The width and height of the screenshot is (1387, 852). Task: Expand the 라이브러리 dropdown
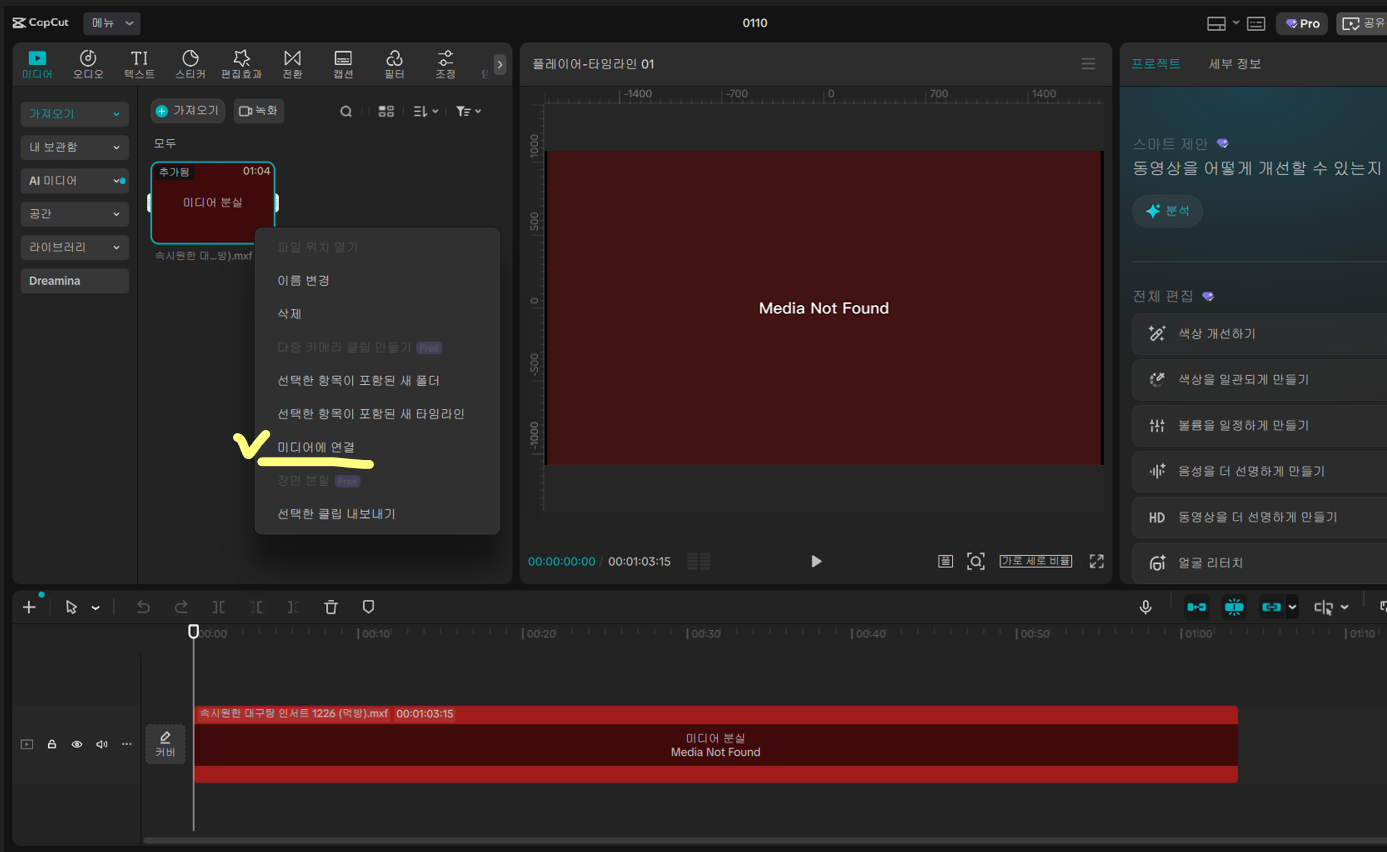pos(75,247)
